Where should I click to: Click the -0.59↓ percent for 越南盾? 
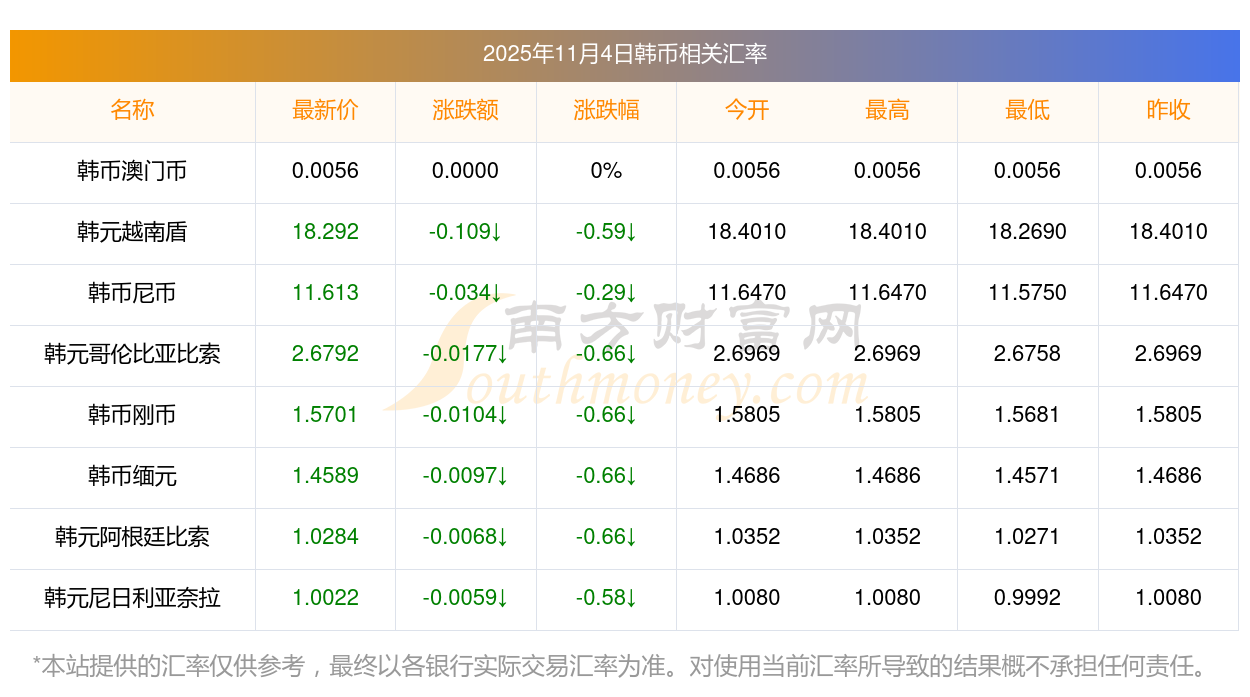click(606, 232)
